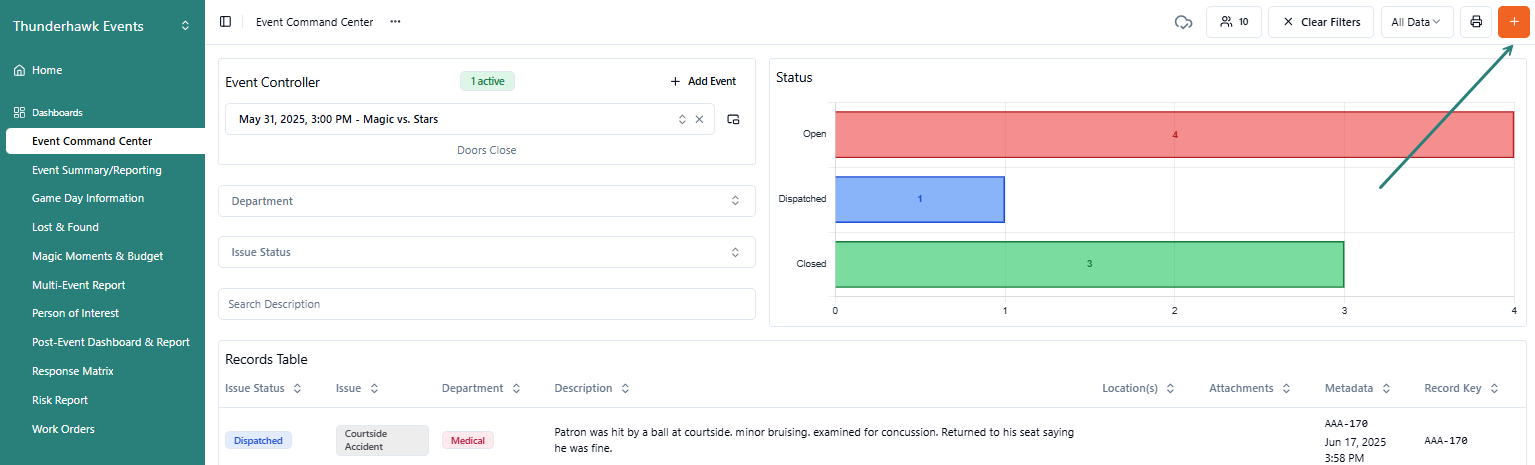Open Lost & Found dashboard
The height and width of the screenshot is (465, 1535).
[65, 227]
